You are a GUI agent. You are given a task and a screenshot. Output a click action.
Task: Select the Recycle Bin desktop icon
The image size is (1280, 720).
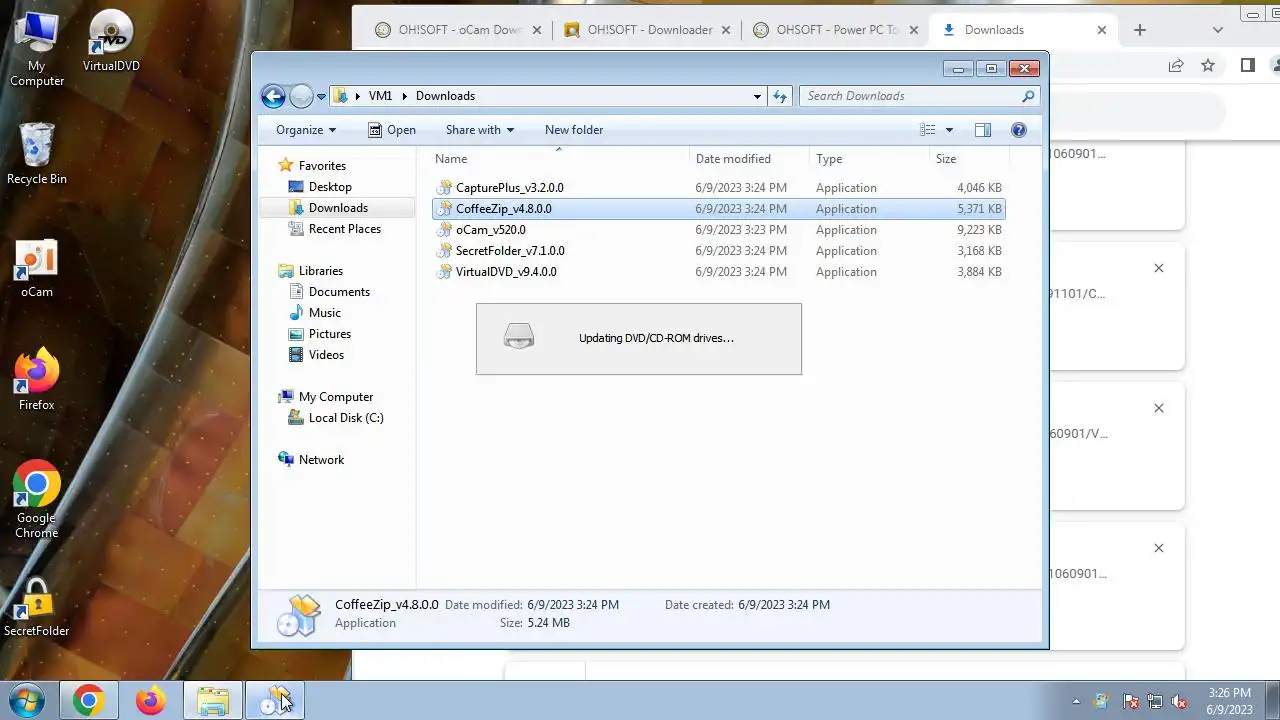[37, 154]
